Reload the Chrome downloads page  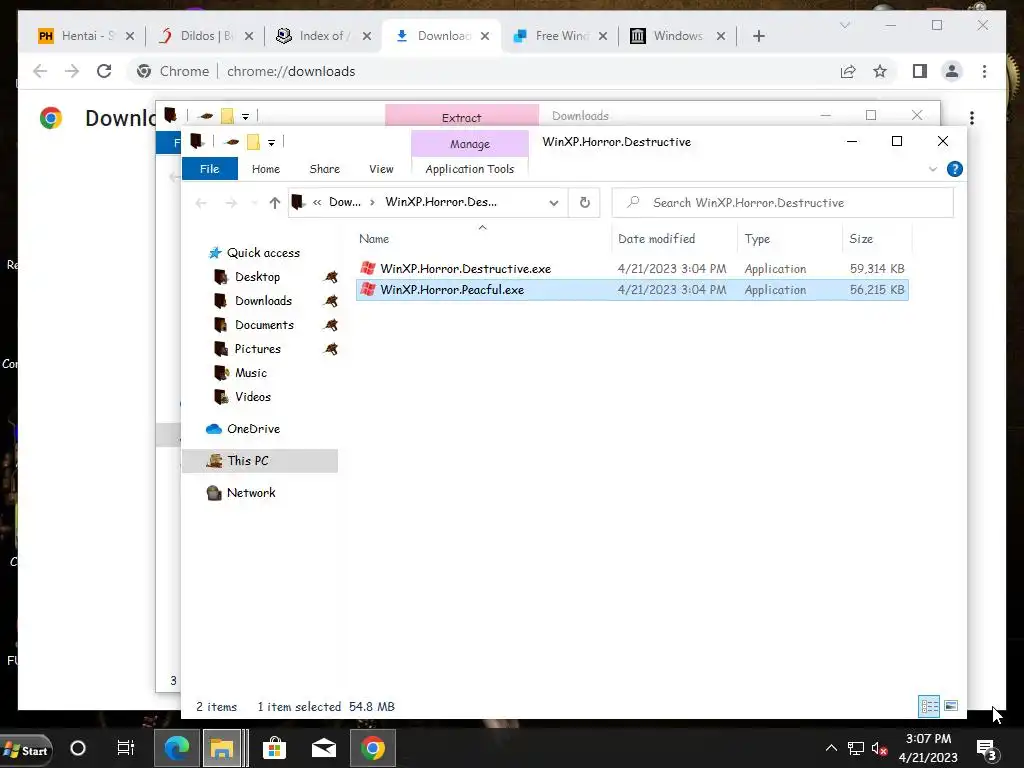click(x=104, y=71)
